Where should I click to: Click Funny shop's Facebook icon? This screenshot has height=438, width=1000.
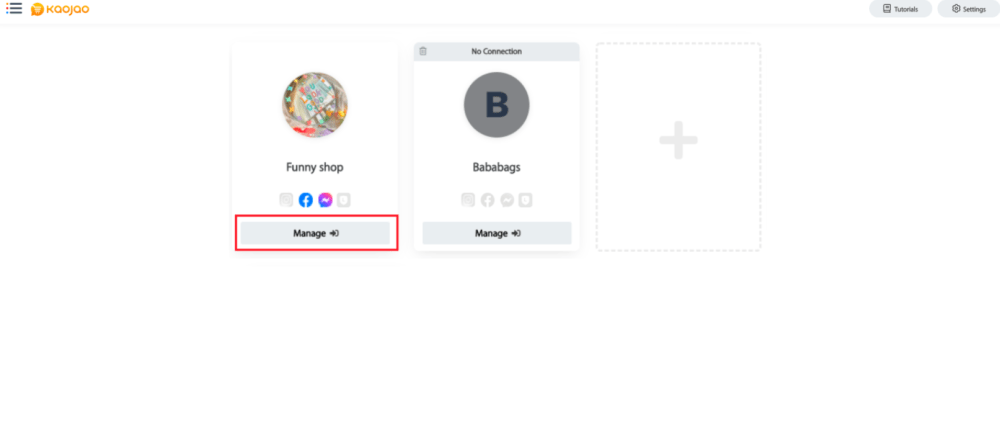point(305,200)
